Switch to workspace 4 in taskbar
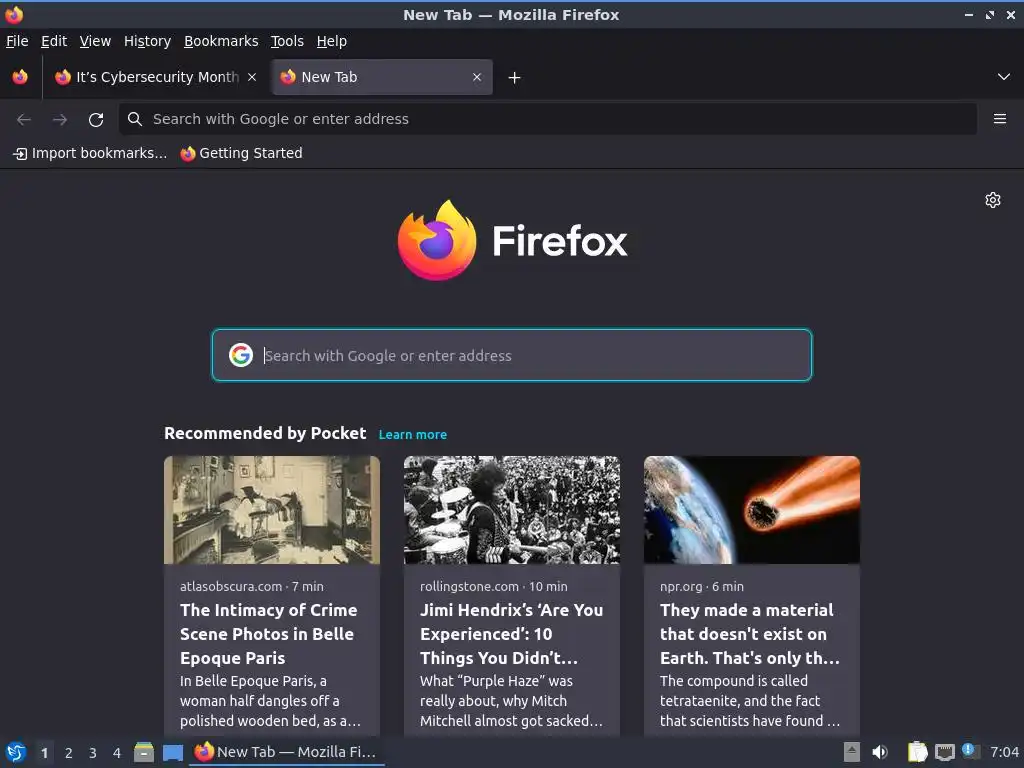This screenshot has height=768, width=1024. 117,753
